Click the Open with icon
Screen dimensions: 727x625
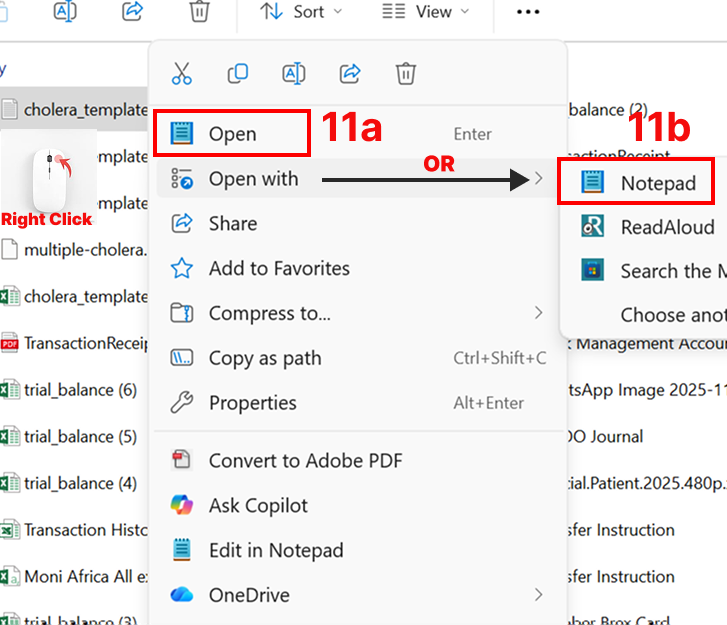182,179
